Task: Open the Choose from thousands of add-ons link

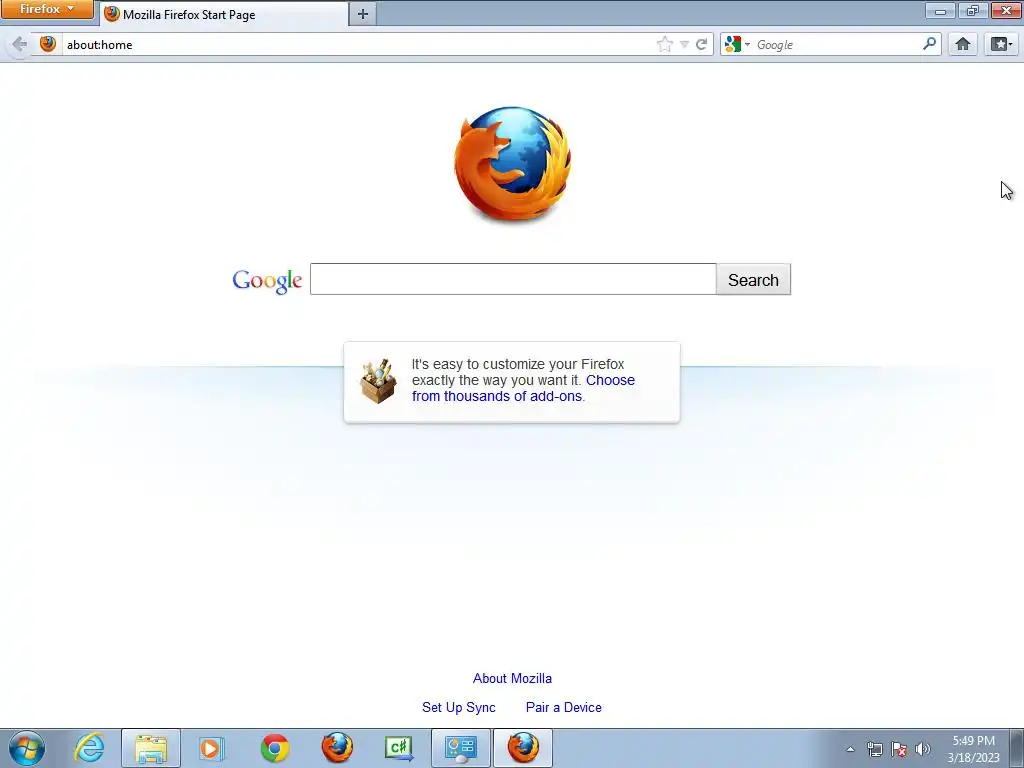Action: tap(523, 388)
